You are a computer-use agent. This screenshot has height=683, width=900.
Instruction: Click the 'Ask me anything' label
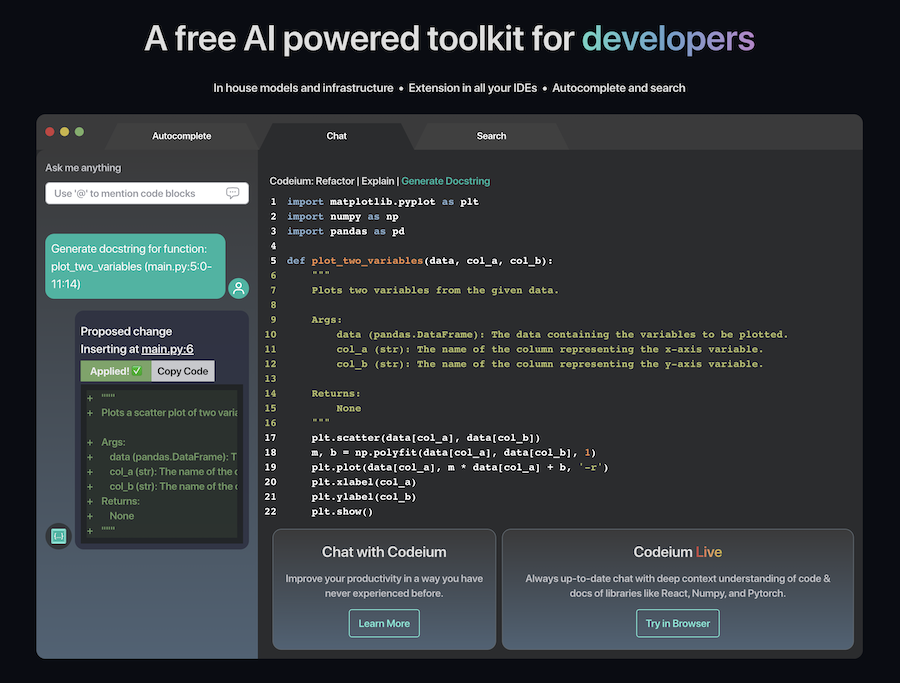(x=83, y=168)
